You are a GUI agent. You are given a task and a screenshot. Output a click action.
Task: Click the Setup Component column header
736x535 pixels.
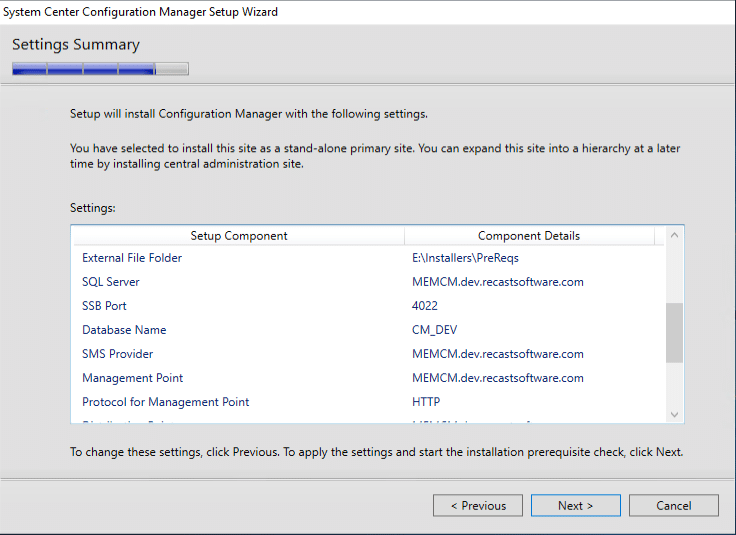pyautogui.click(x=238, y=236)
